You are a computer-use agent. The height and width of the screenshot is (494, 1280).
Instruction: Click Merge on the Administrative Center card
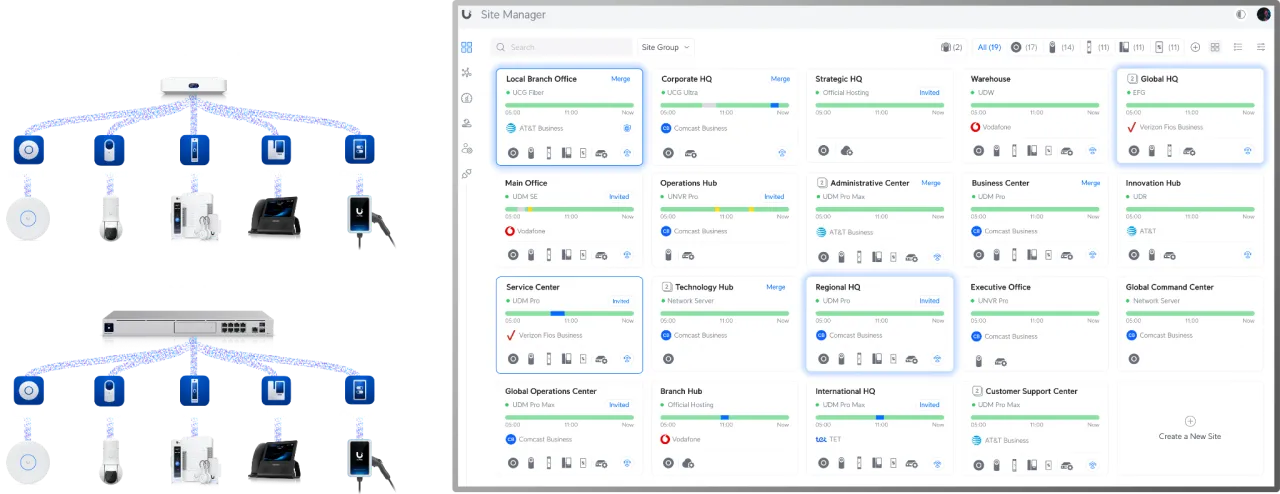(x=931, y=183)
